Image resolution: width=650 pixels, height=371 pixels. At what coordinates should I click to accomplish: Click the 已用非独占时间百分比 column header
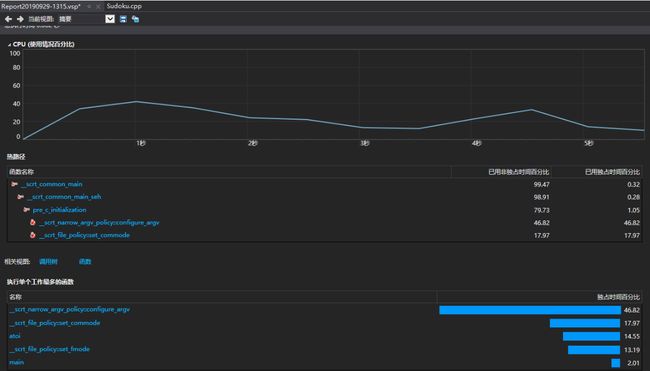[501, 172]
